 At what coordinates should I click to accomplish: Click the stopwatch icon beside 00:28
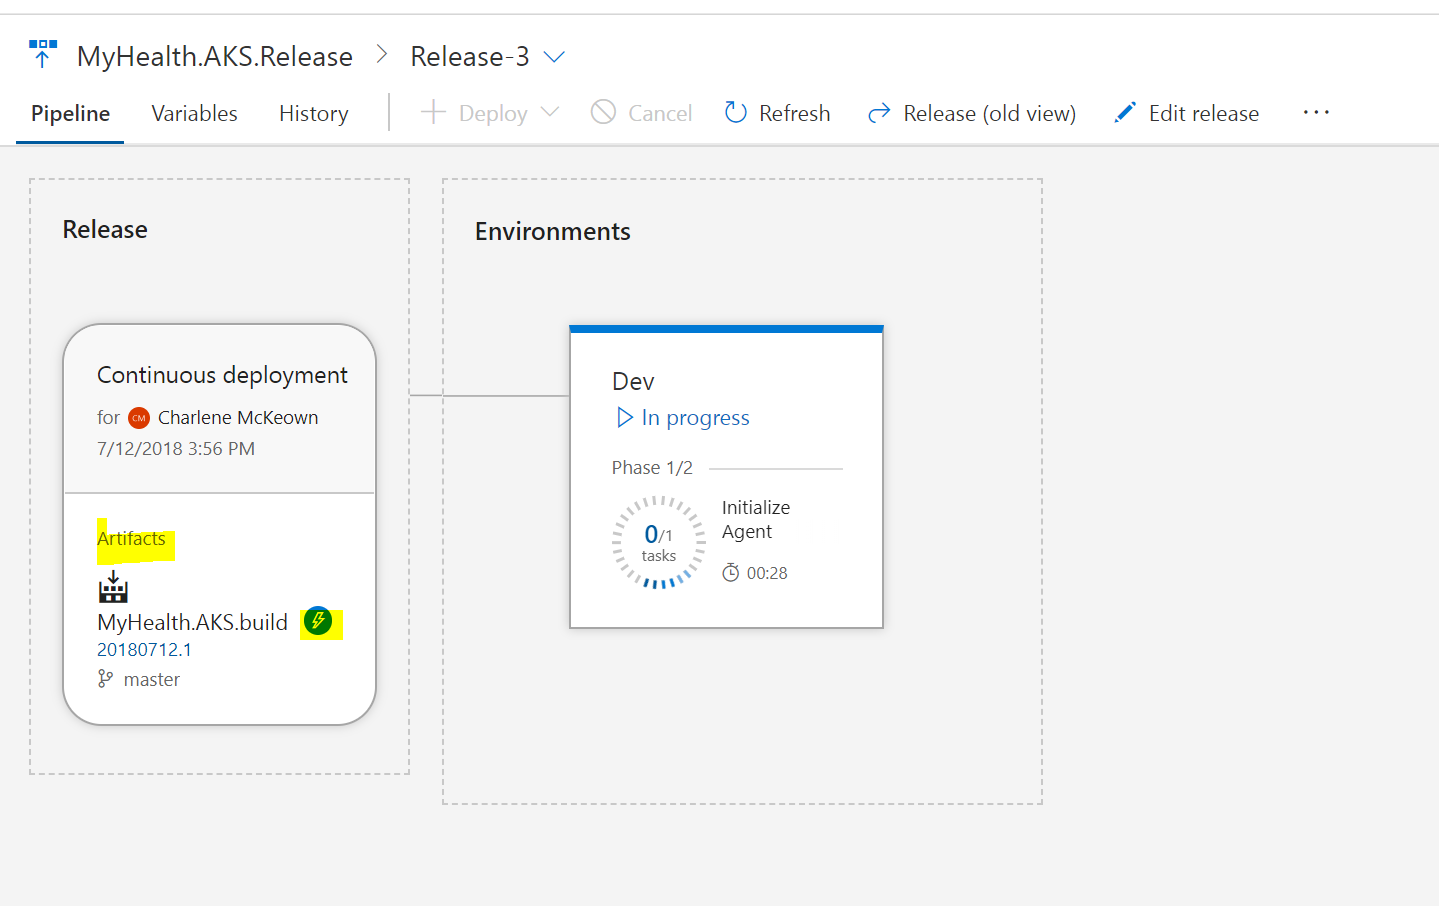click(x=731, y=572)
